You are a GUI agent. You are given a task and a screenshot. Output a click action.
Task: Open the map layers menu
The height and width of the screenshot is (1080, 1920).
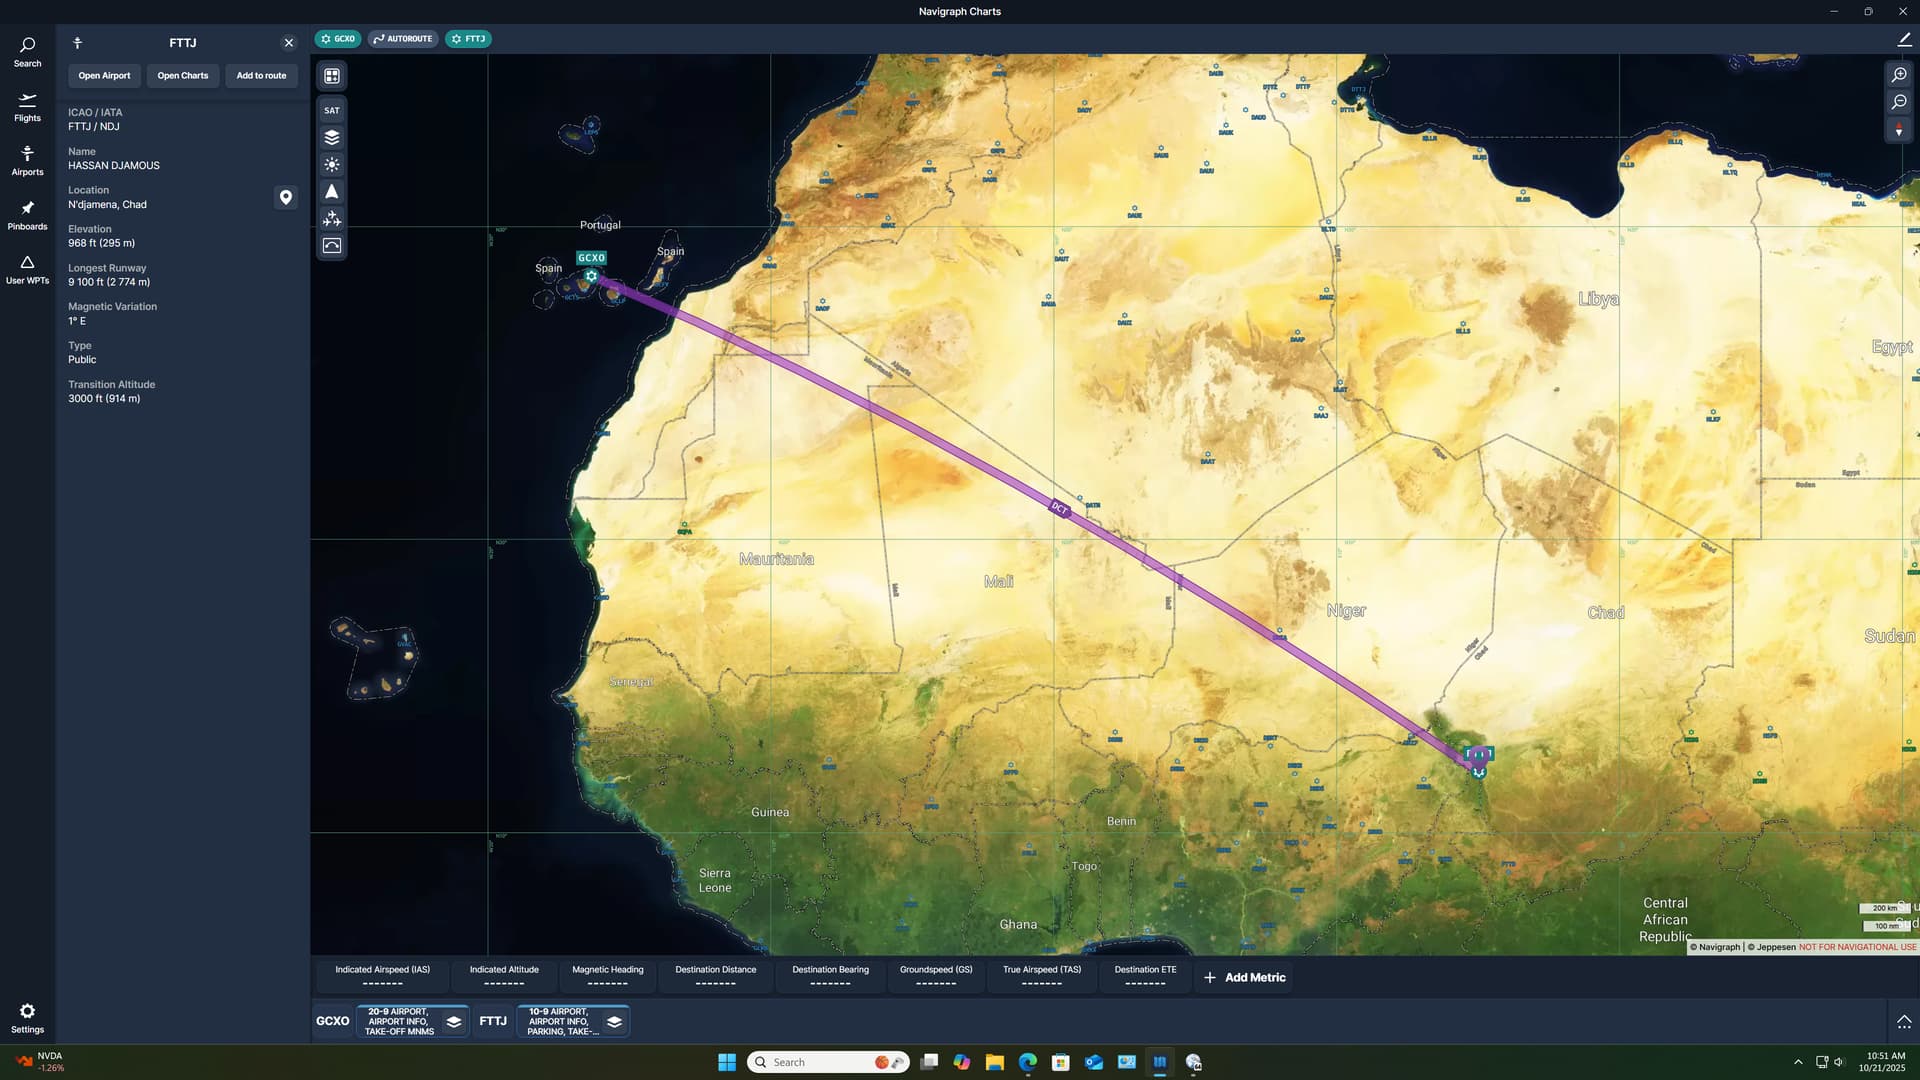[x=332, y=138]
